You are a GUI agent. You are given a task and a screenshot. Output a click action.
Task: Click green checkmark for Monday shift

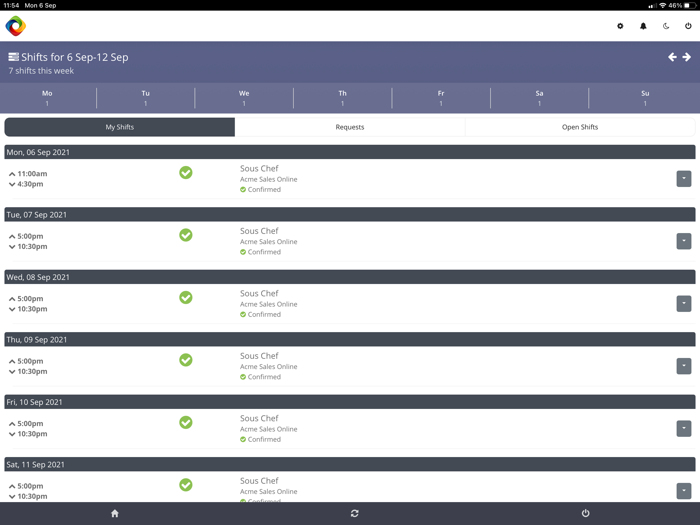[x=186, y=172]
